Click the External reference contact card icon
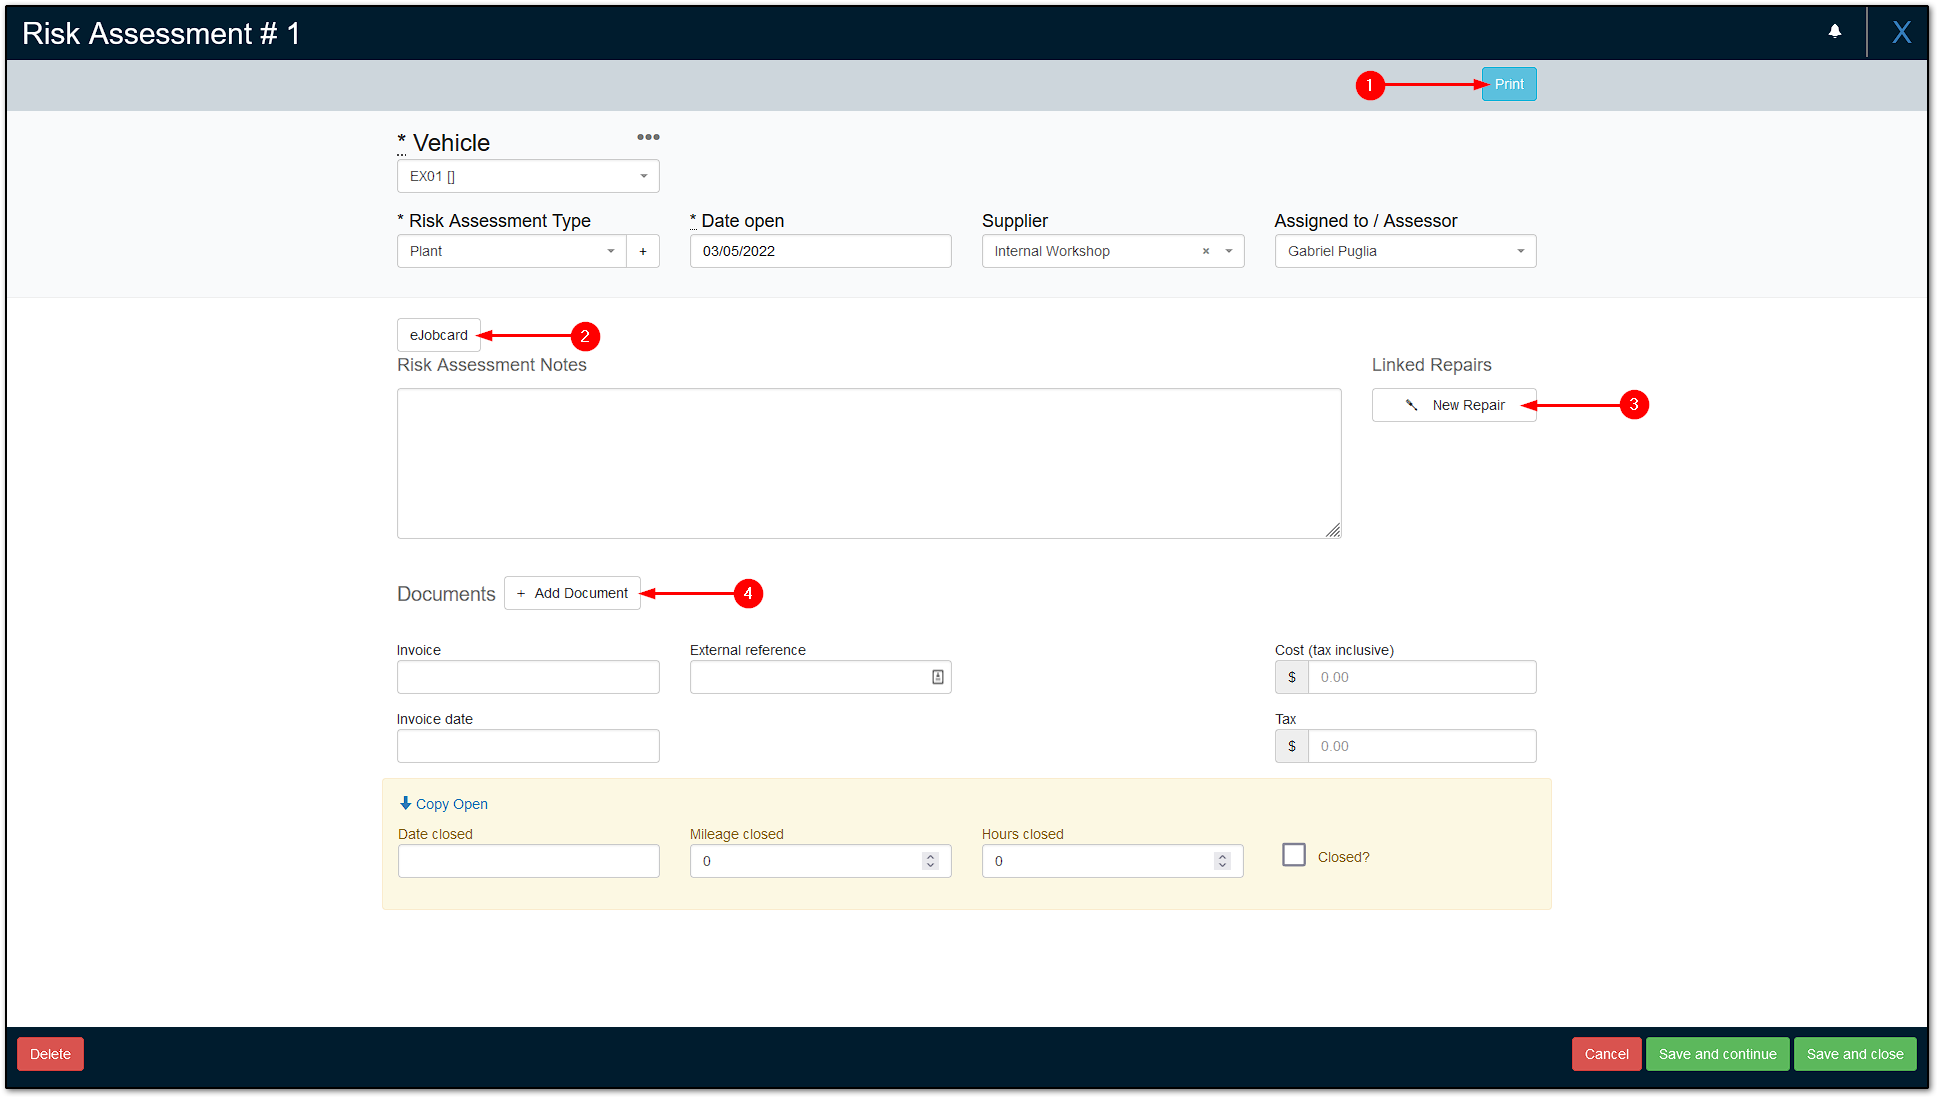Image resolution: width=1938 pixels, height=1098 pixels. point(937,677)
